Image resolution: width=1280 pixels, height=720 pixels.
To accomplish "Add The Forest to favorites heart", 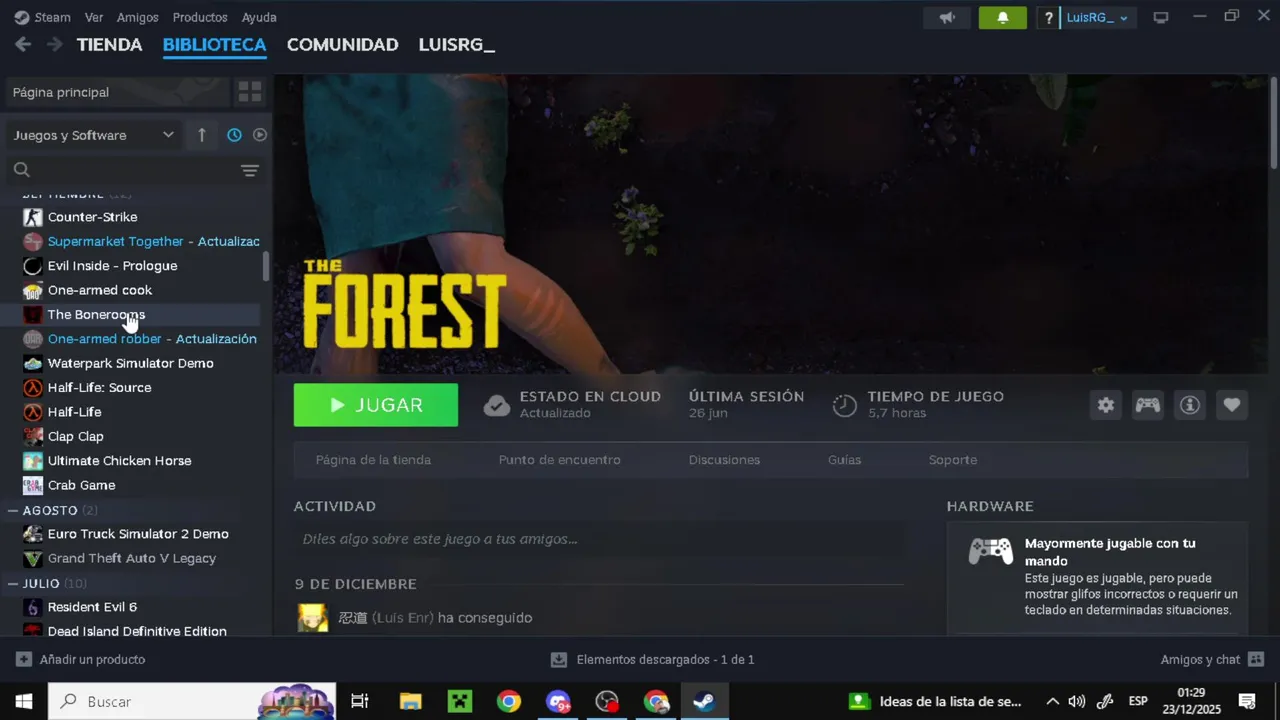I will pos(1232,405).
